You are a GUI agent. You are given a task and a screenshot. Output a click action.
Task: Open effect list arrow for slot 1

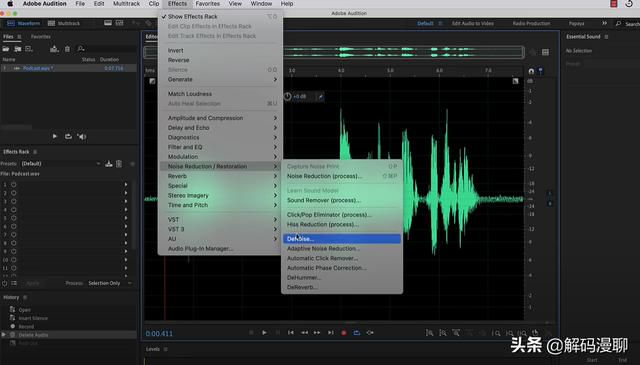(126, 185)
